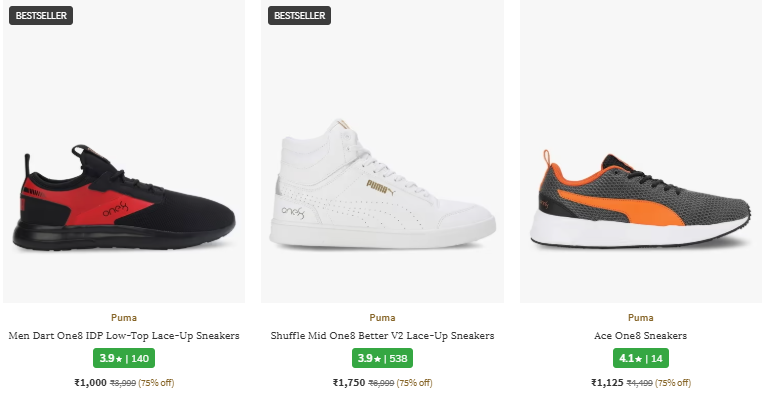
Task: Click the ₹1,750 price of Shuffle Mid One8
Action: coord(349,383)
